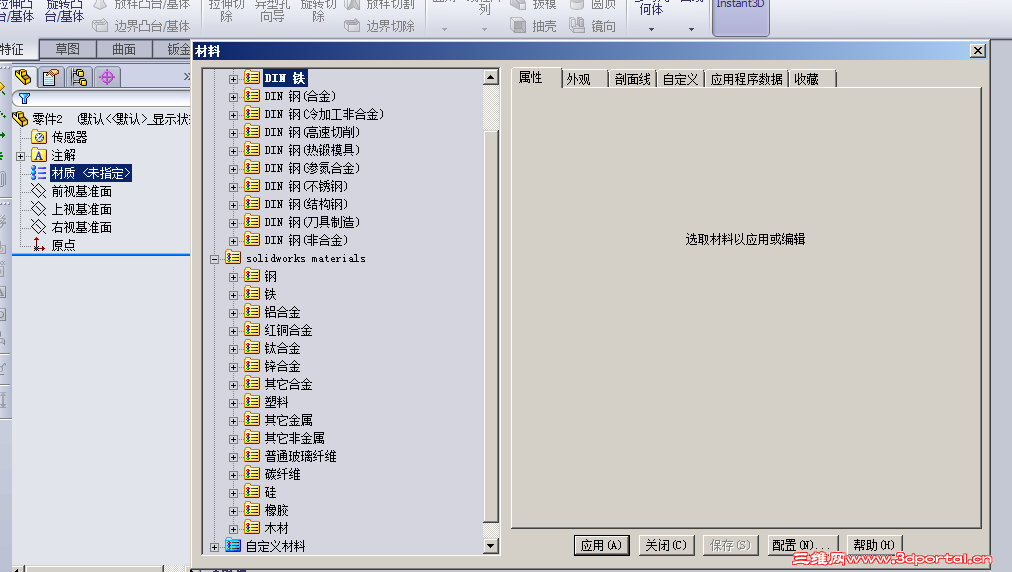This screenshot has width=1012, height=572.
Task: Select the DIN 钢(高速切削) folder icon
Action: (252, 132)
